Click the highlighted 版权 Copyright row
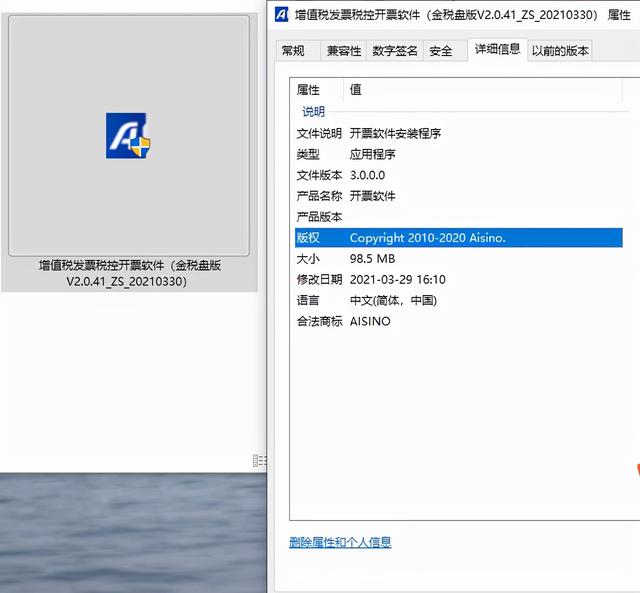The height and width of the screenshot is (593, 640). click(459, 238)
